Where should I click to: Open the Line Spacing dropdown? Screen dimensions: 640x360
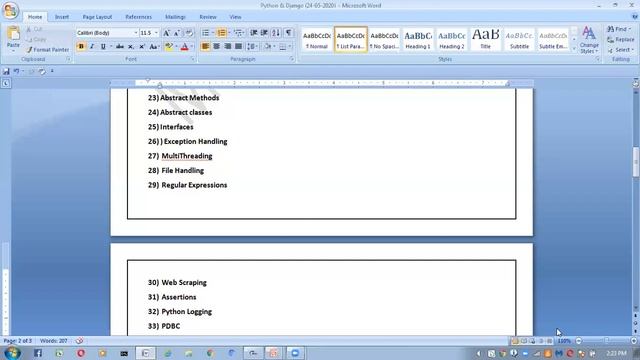252,47
